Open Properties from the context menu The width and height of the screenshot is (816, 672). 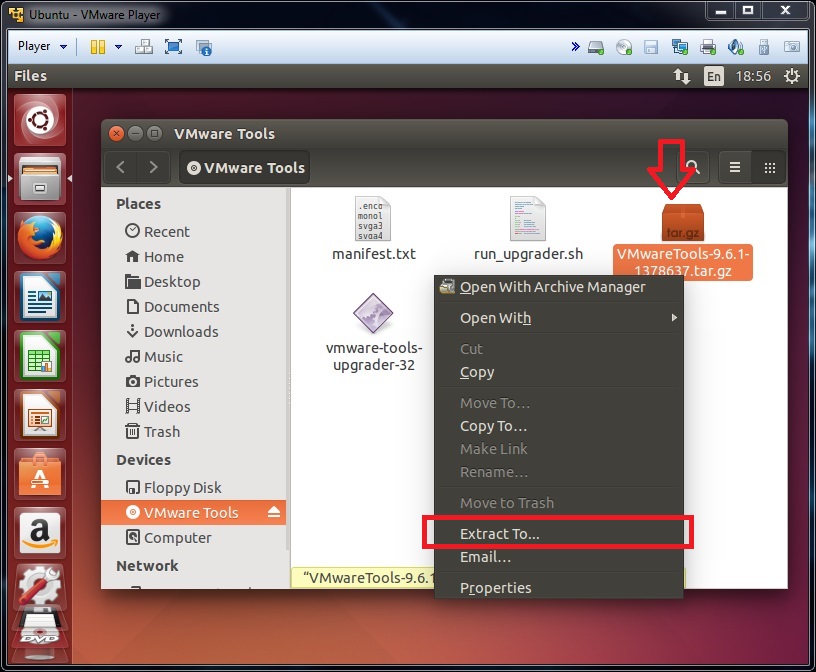pos(559,587)
